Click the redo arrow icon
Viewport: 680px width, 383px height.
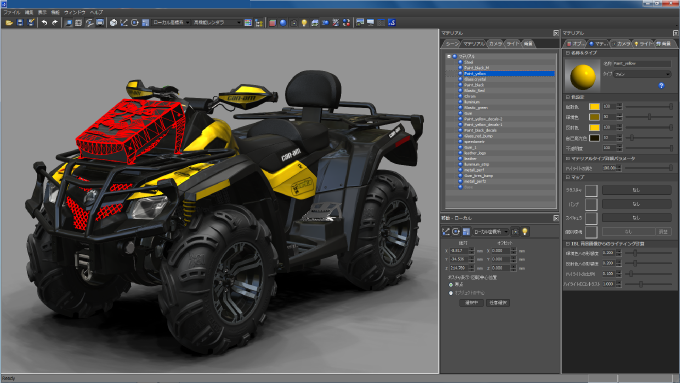tap(55, 23)
